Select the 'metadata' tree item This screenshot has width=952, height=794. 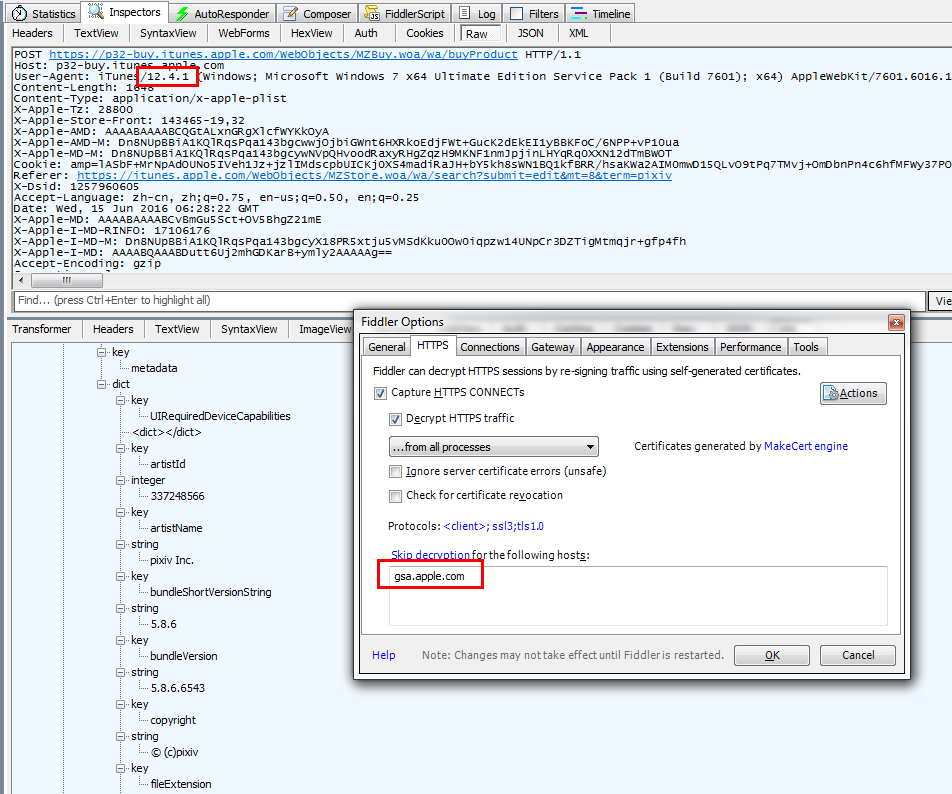(154, 368)
